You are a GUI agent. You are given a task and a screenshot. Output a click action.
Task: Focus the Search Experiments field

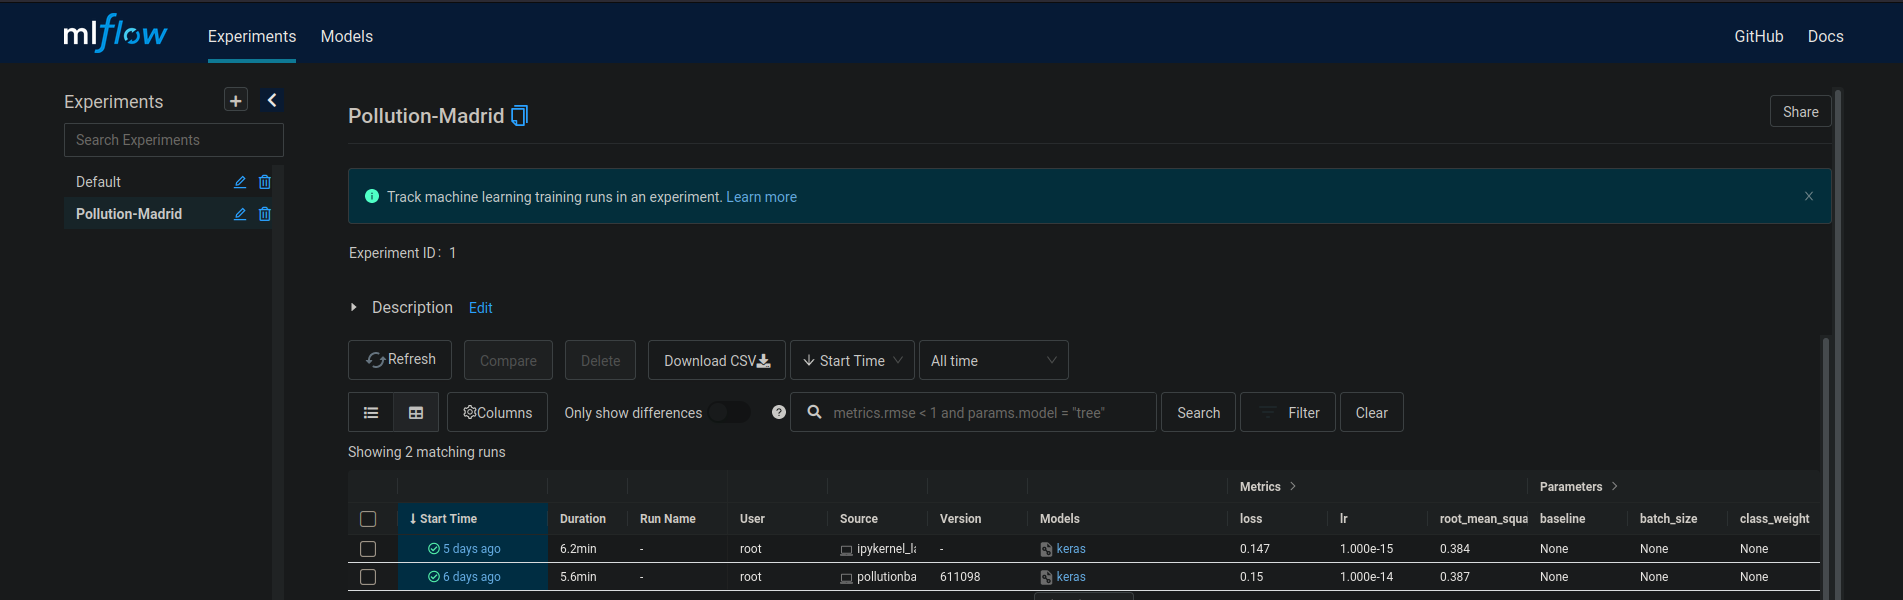click(174, 140)
